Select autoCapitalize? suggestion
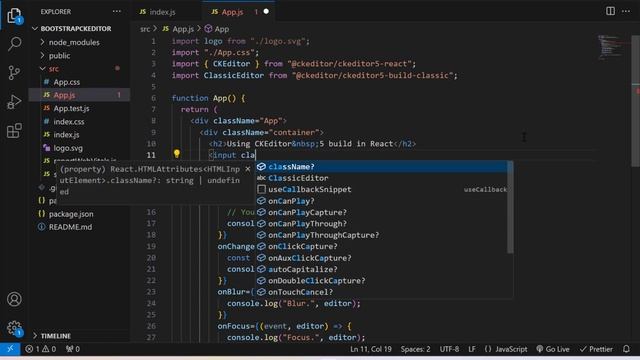This screenshot has width=640, height=360. [381, 269]
